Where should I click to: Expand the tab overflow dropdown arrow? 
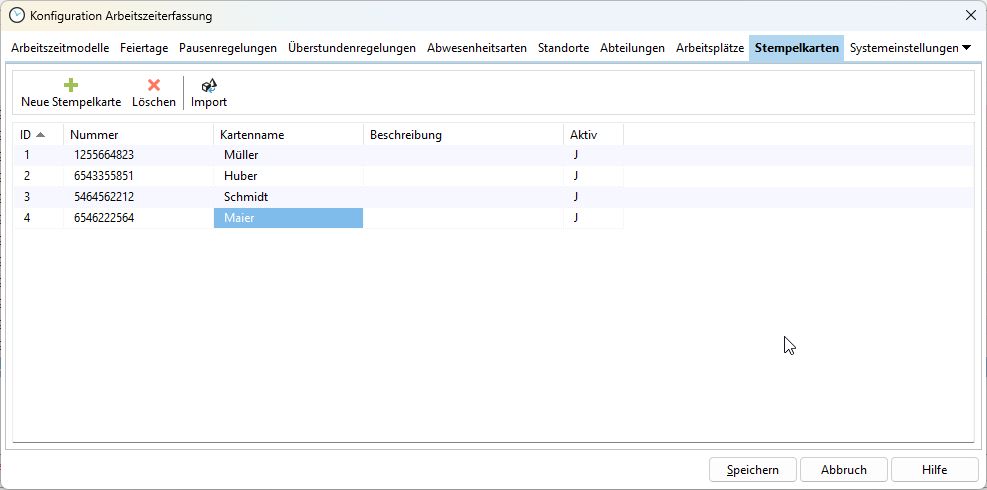pos(966,48)
